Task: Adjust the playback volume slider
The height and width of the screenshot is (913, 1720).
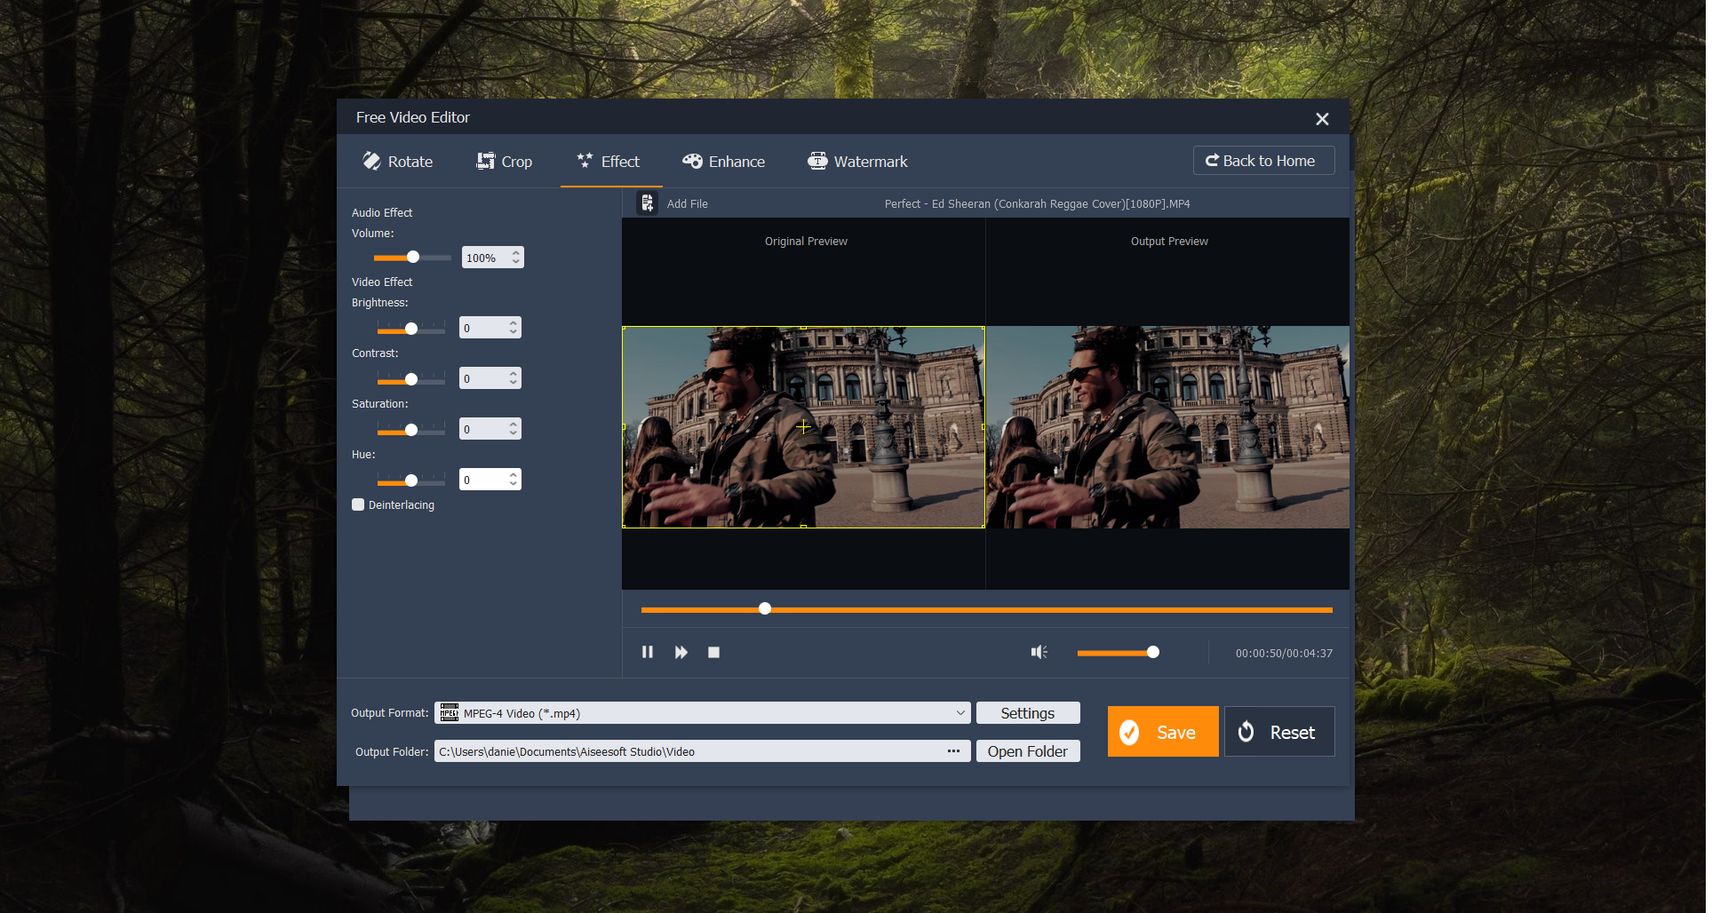Action: coord(1117,652)
